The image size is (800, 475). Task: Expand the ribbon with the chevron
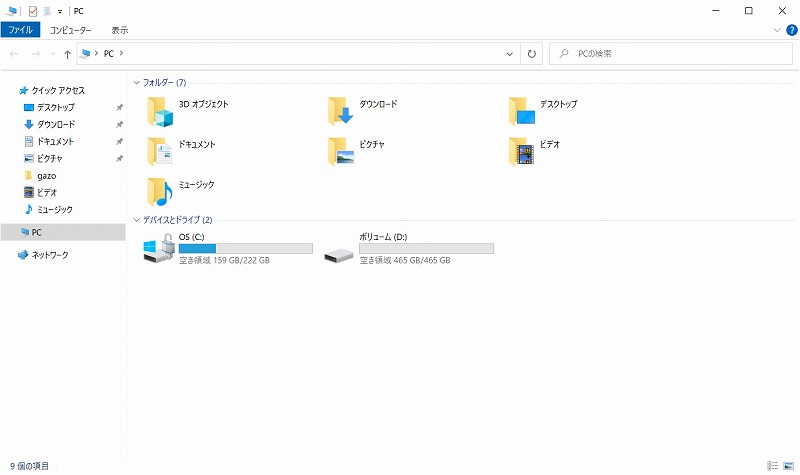(777, 30)
